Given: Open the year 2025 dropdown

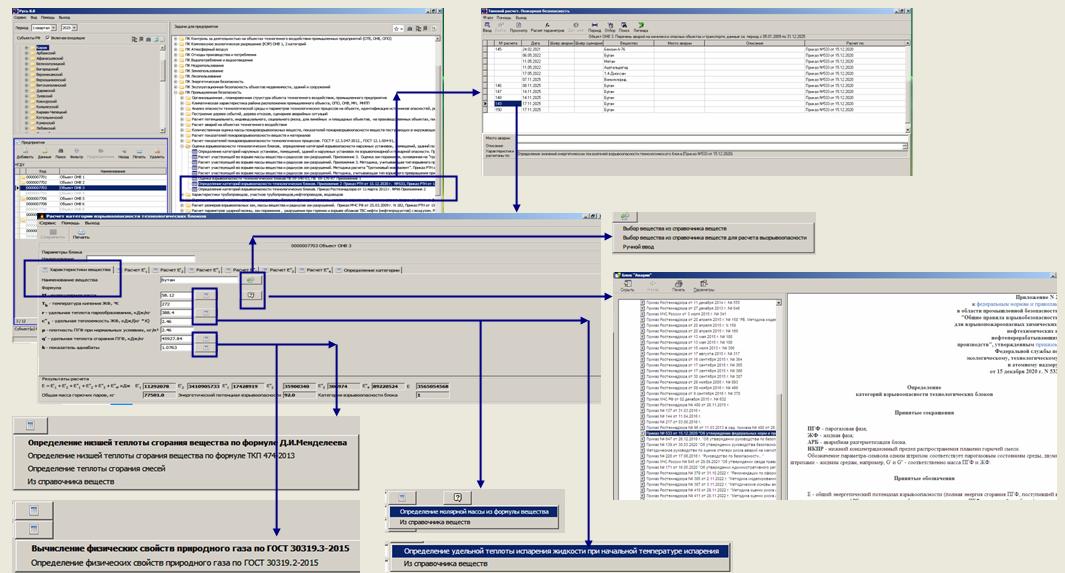Looking at the screenshot, I should click(x=74, y=28).
